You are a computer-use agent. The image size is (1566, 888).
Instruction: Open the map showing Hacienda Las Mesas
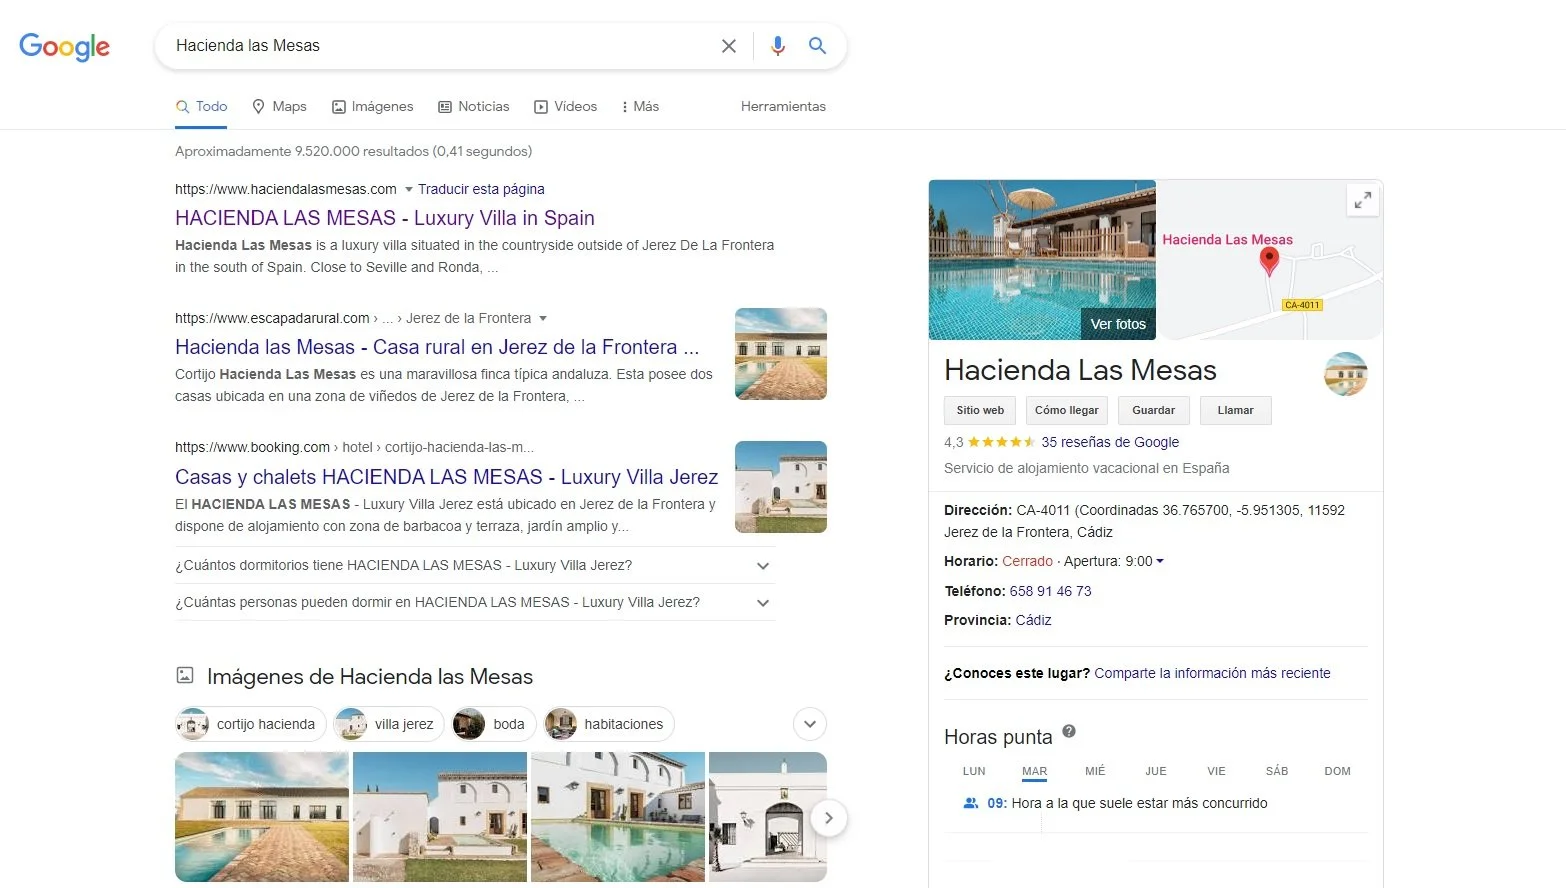point(1271,260)
